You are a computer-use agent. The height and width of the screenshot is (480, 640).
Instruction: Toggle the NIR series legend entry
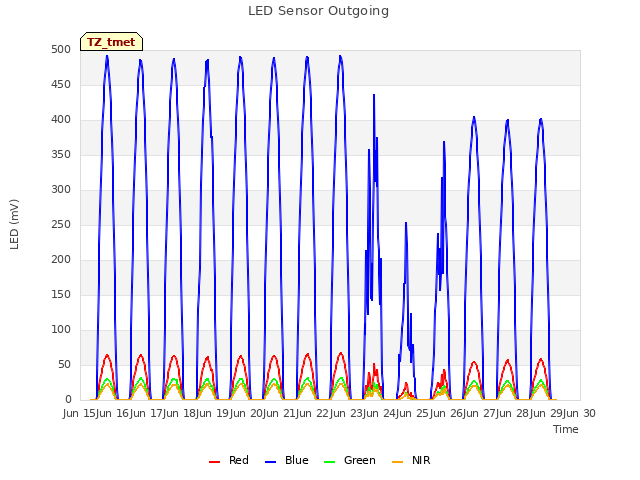pyautogui.click(x=411, y=460)
